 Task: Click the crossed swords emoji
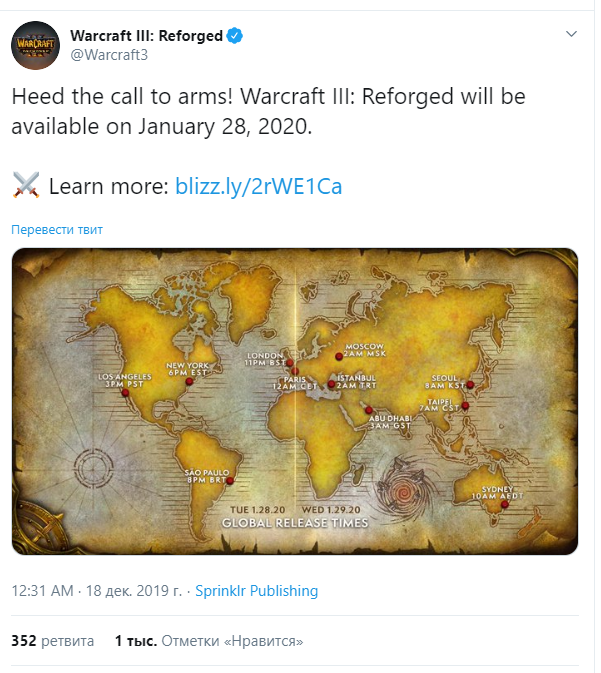(26, 185)
